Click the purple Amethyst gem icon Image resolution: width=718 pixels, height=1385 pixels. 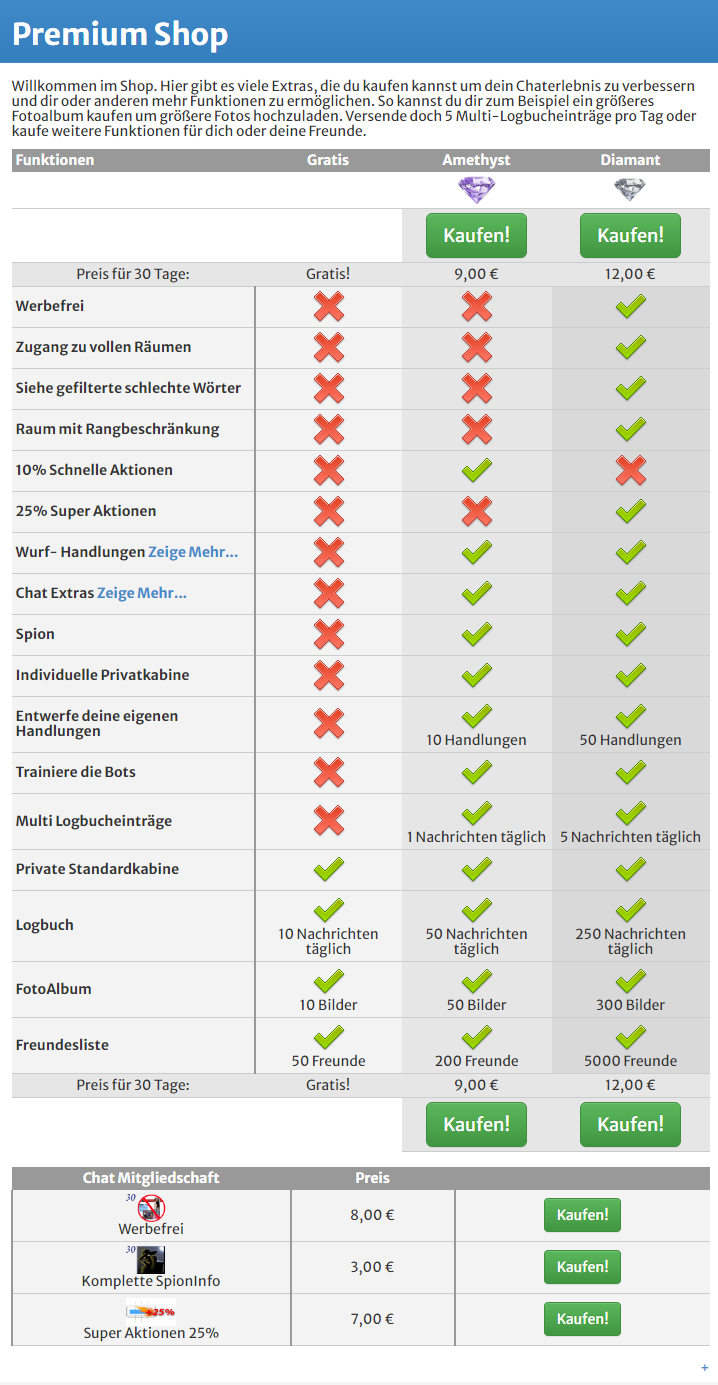click(x=476, y=190)
